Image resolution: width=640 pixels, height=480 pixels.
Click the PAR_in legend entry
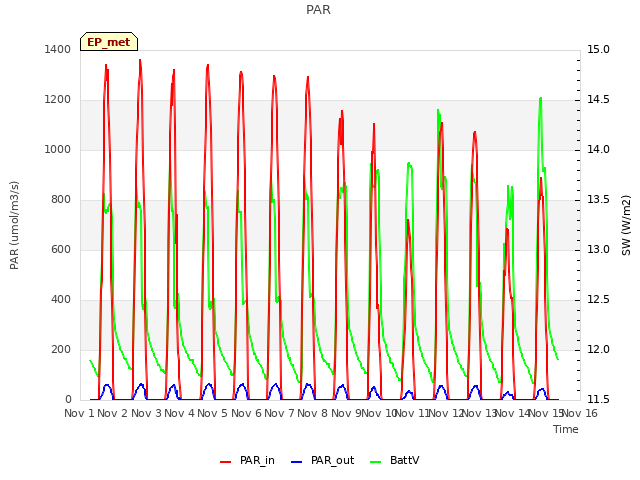tap(247, 461)
